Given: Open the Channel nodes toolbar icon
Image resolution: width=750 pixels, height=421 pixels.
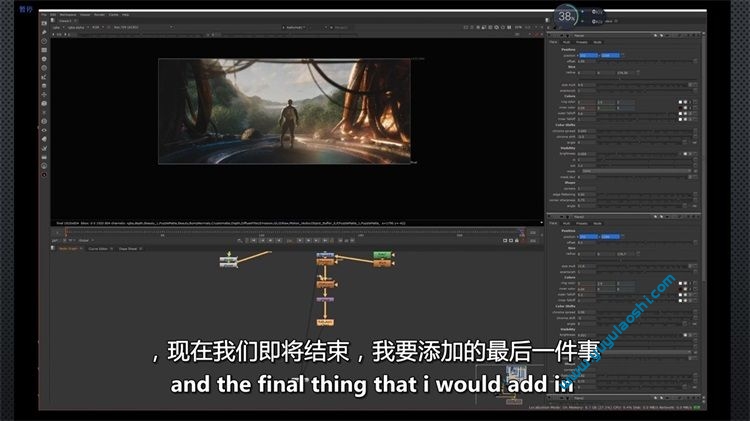Looking at the screenshot, I should 44,50.
